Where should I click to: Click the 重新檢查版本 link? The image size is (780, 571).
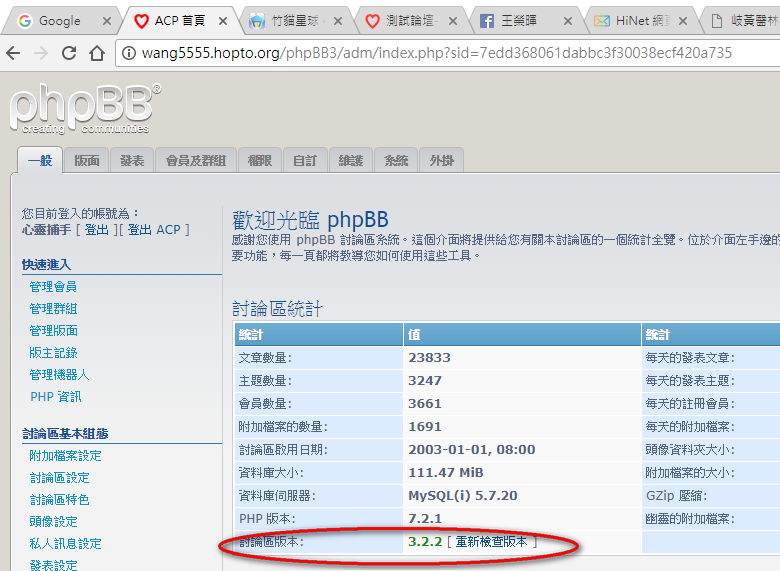pyautogui.click(x=491, y=541)
